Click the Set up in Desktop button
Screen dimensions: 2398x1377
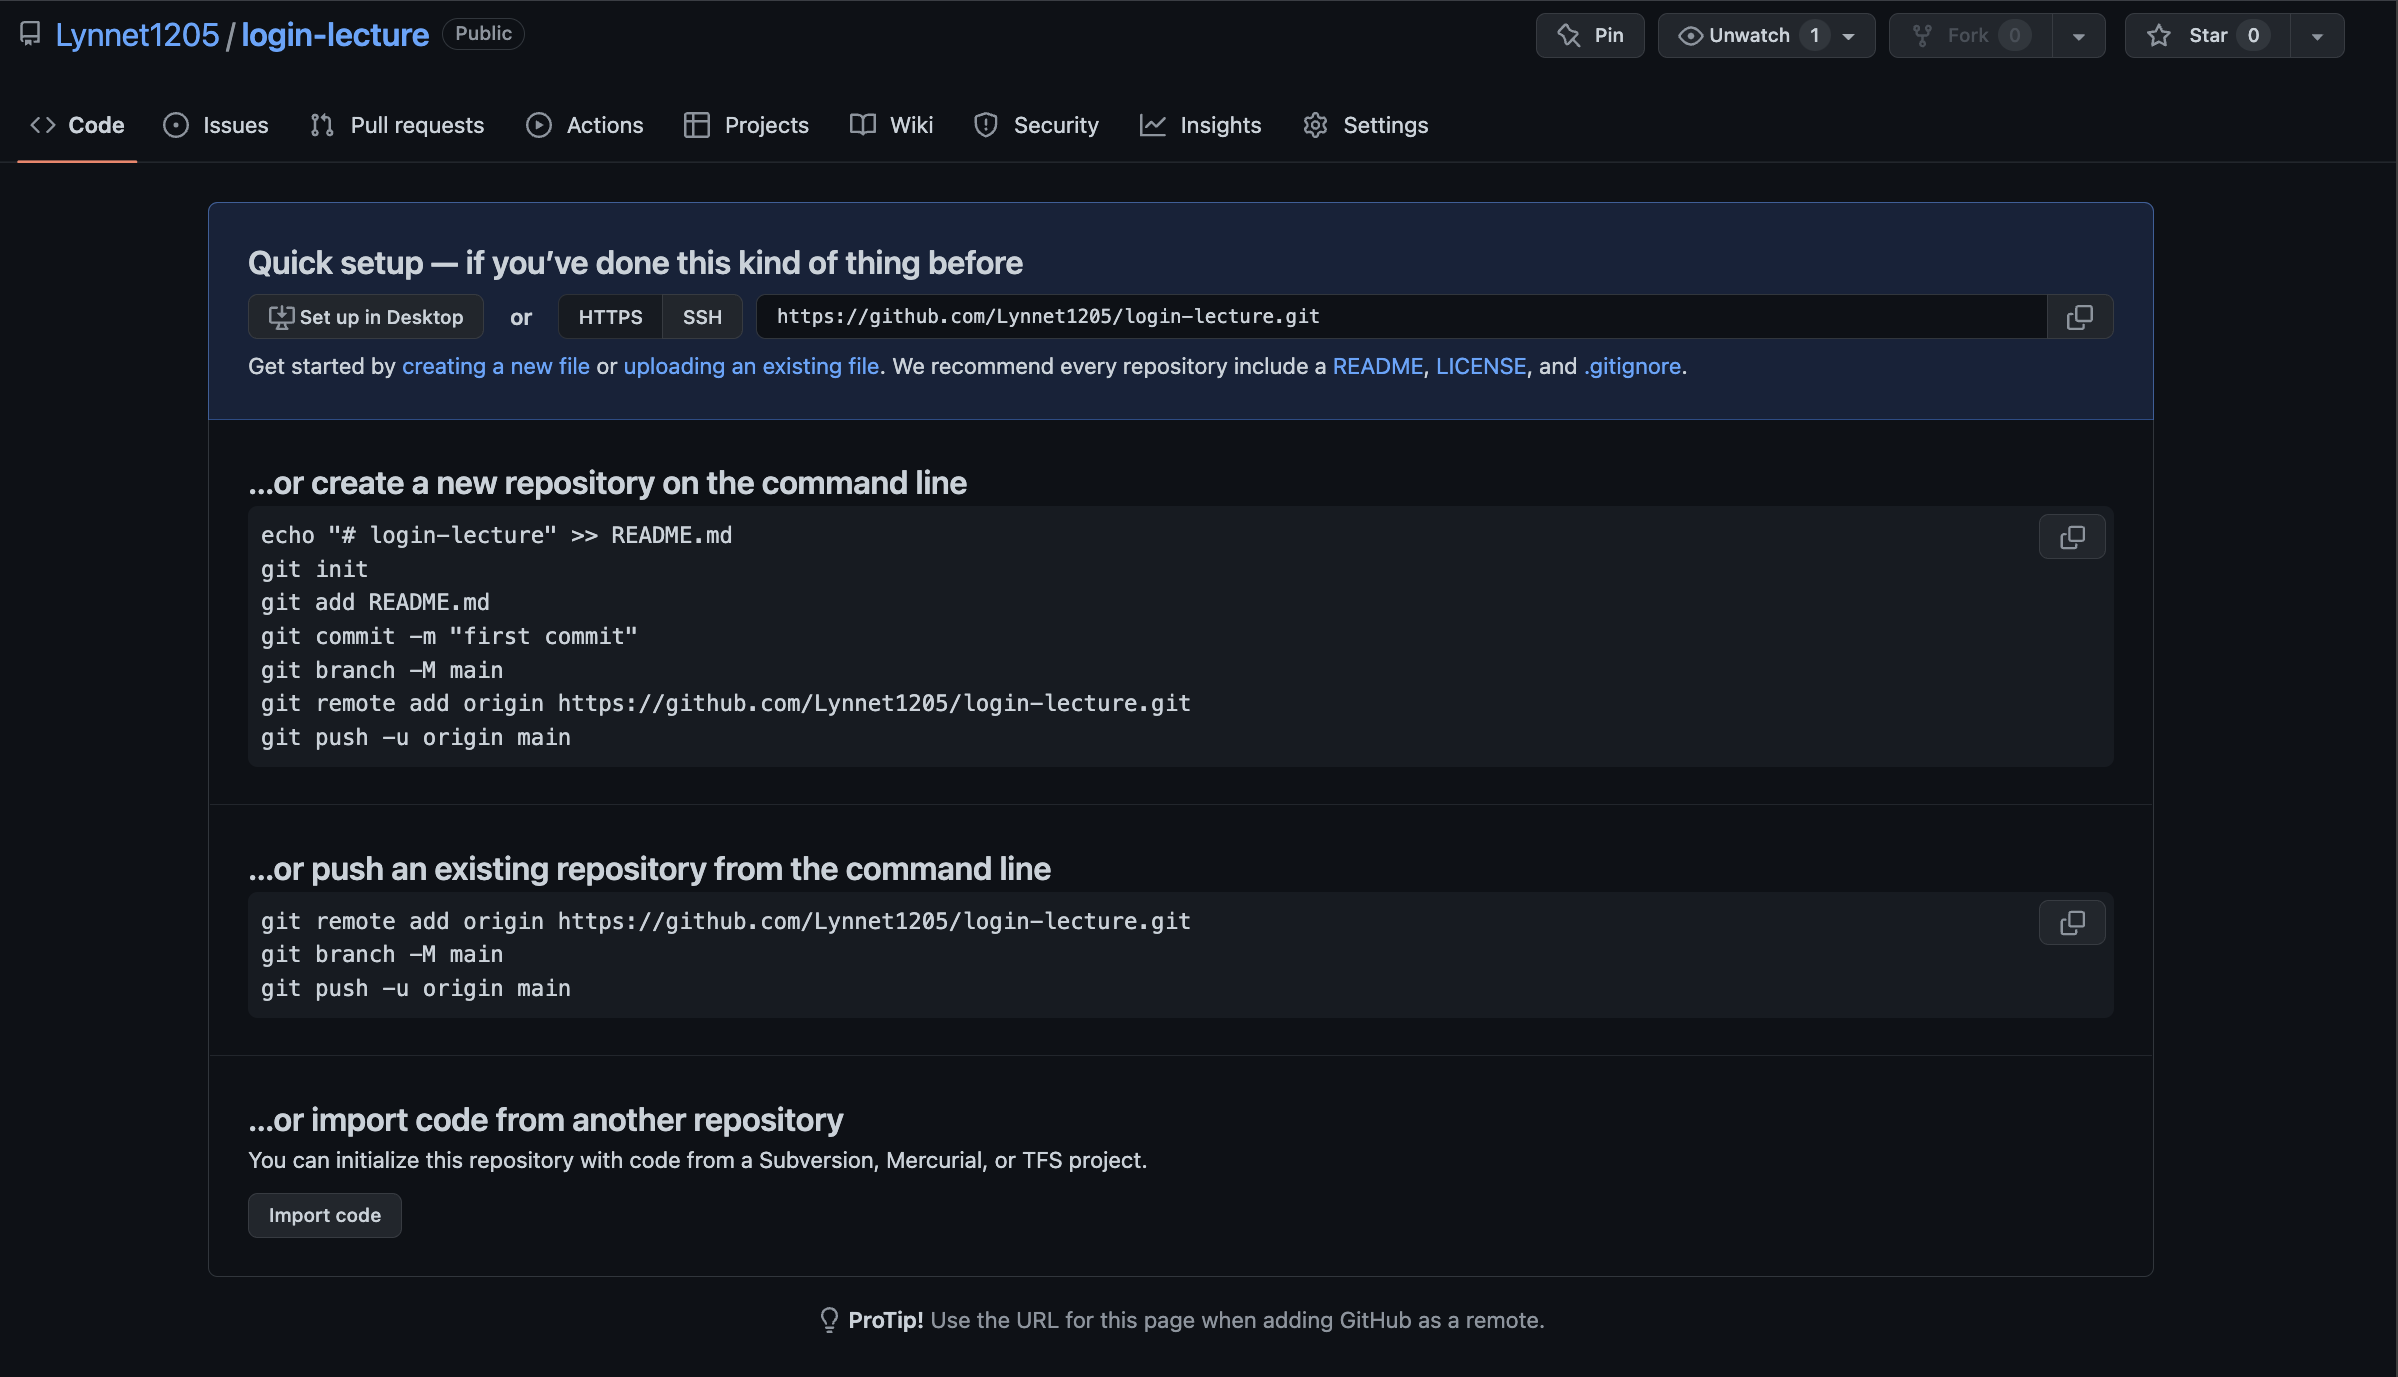pyautogui.click(x=366, y=317)
